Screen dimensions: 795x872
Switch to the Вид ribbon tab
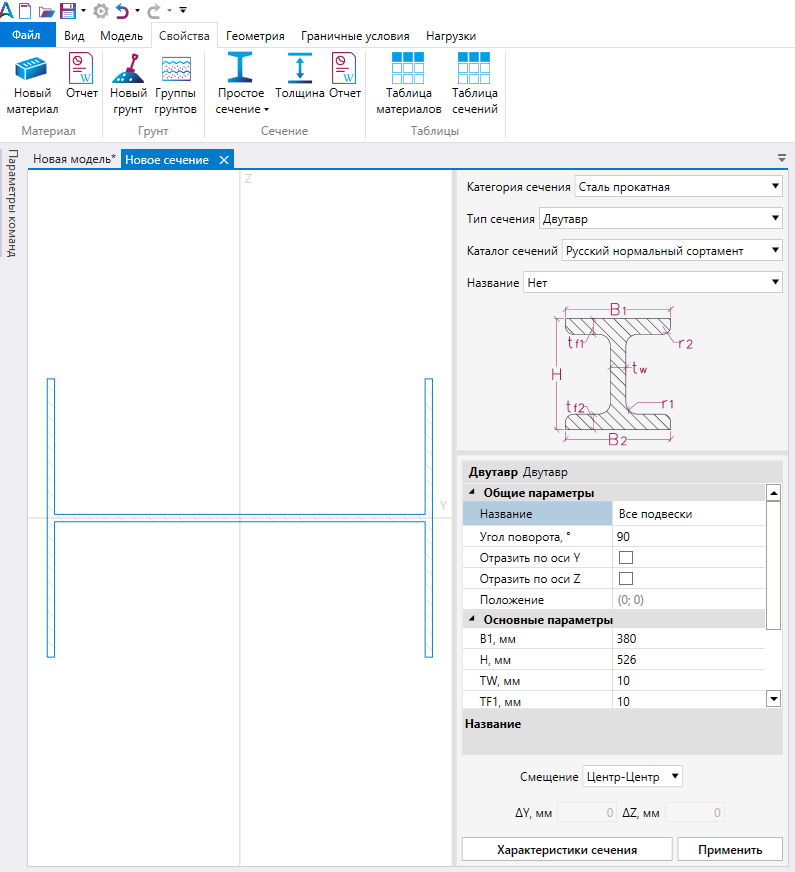[x=74, y=36]
